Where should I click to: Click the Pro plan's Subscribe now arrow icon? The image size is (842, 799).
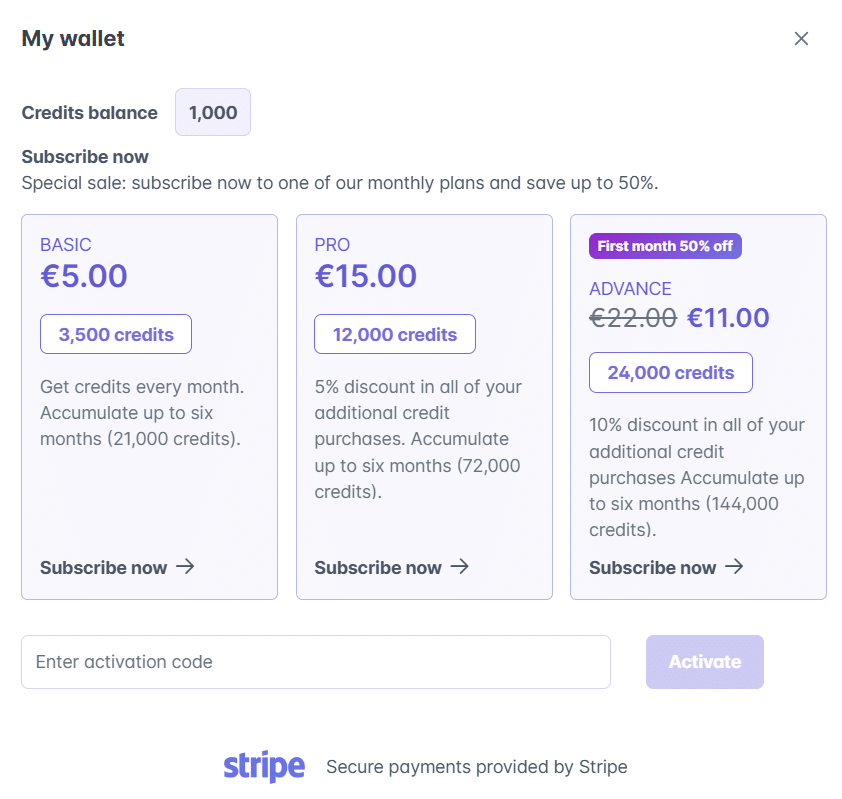[461, 567]
